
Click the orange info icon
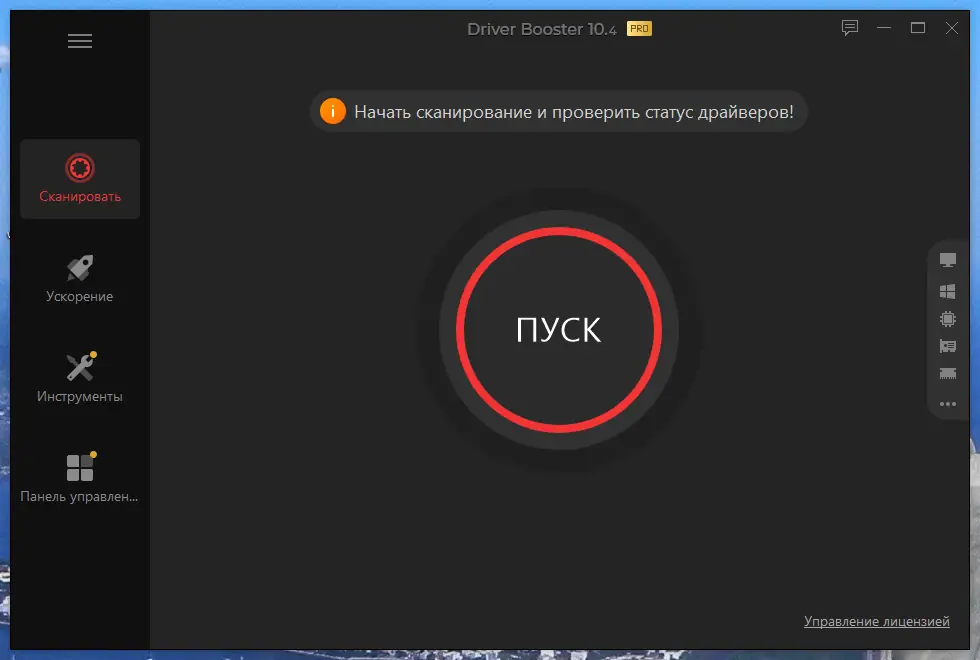pos(332,111)
